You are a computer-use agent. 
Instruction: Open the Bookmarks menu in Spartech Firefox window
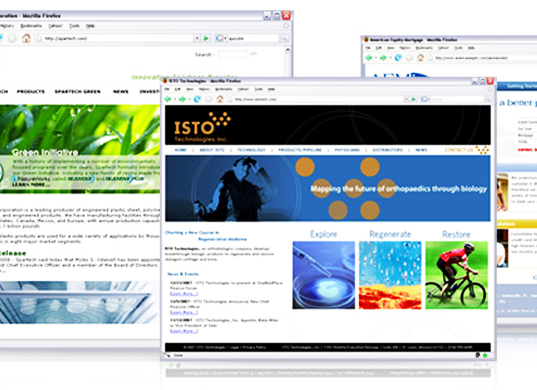click(x=31, y=26)
